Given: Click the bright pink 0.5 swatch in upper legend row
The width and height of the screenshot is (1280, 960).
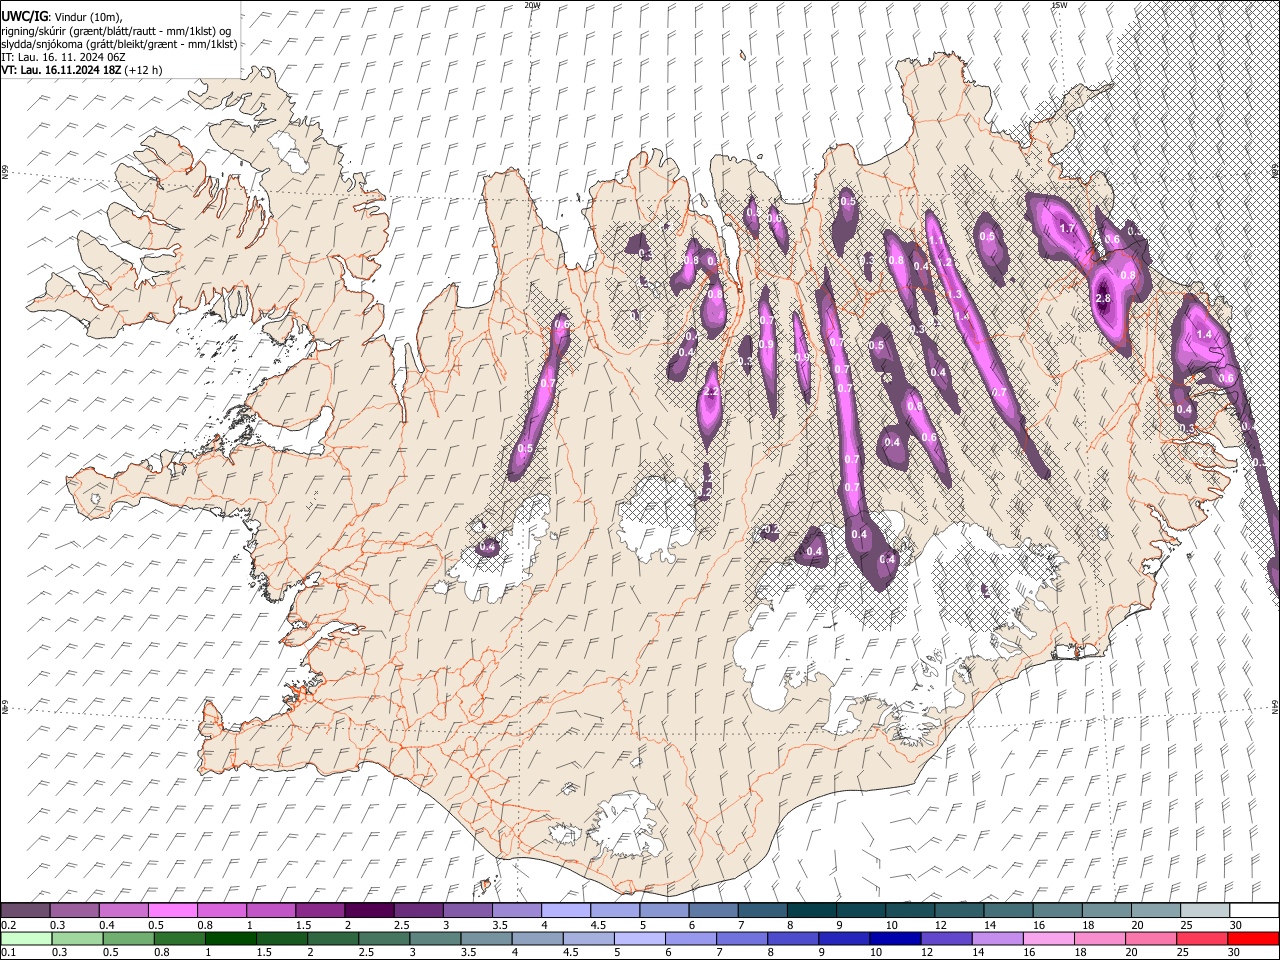Looking at the screenshot, I should coord(173,911).
